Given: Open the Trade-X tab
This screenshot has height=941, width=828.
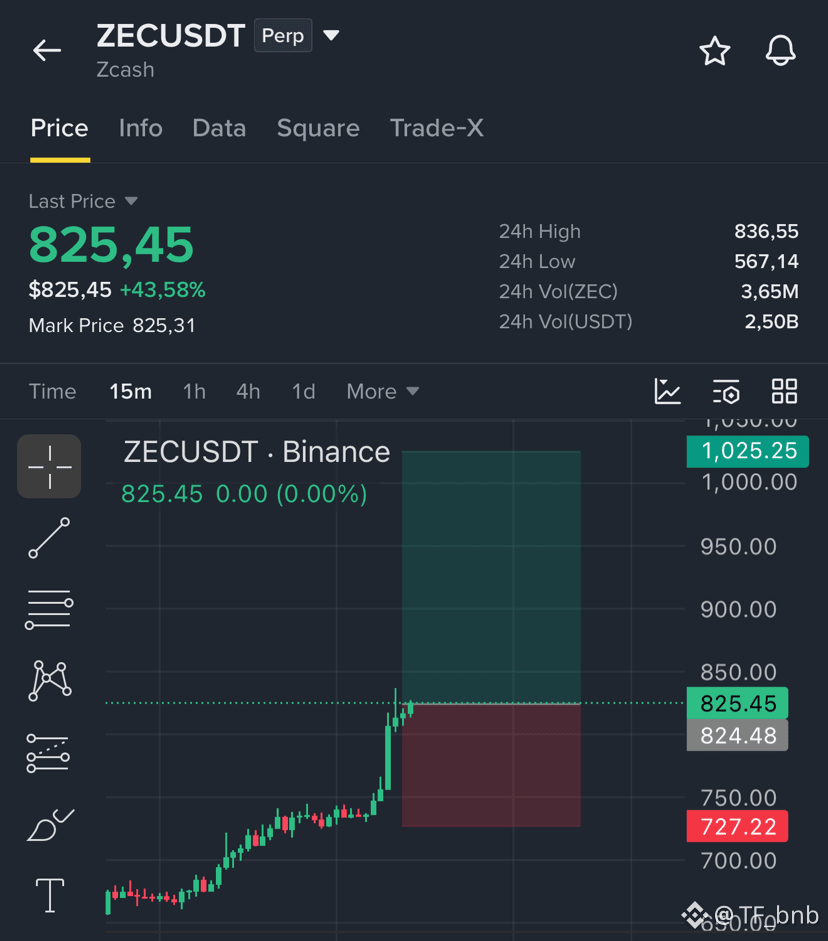Looking at the screenshot, I should (x=437, y=128).
